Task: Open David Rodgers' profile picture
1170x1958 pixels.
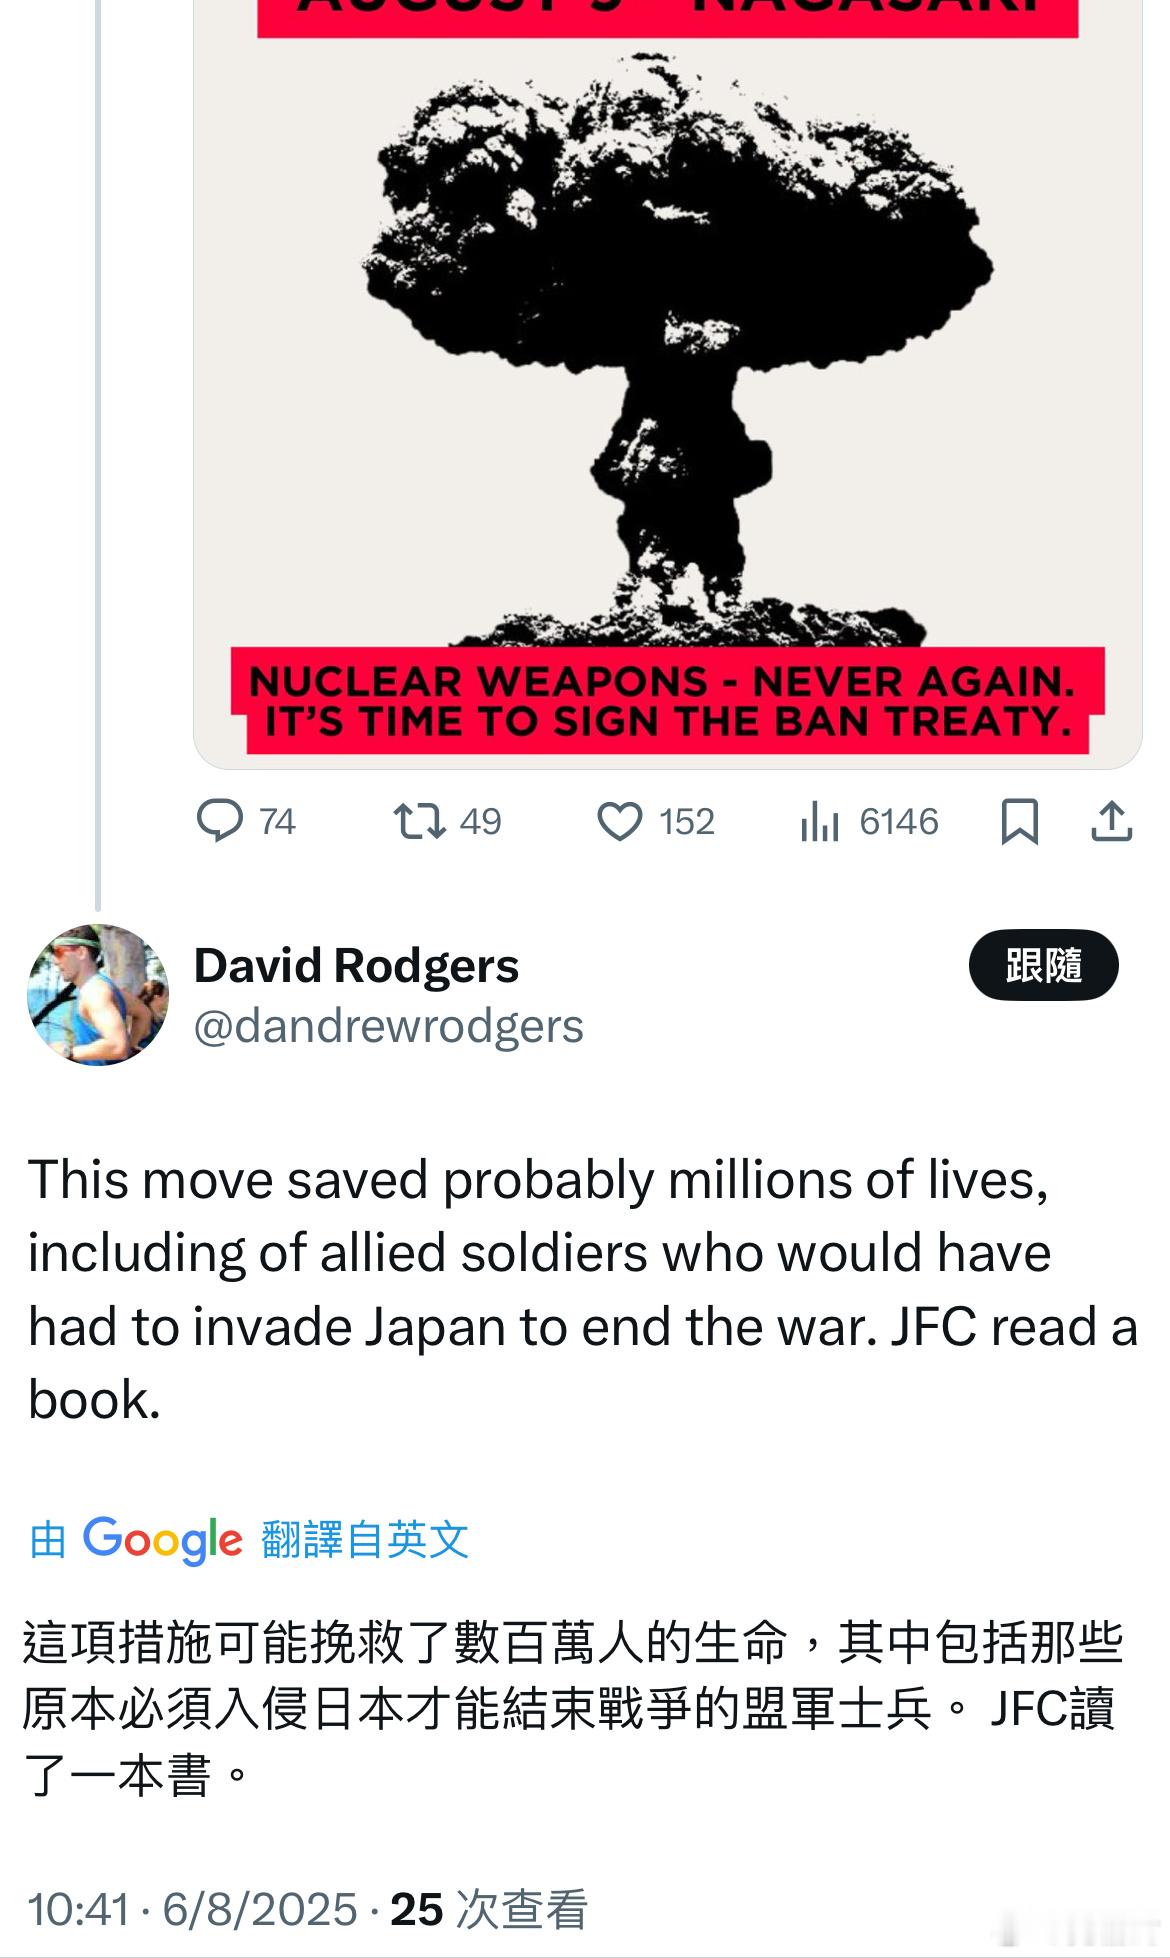Action: click(x=98, y=995)
